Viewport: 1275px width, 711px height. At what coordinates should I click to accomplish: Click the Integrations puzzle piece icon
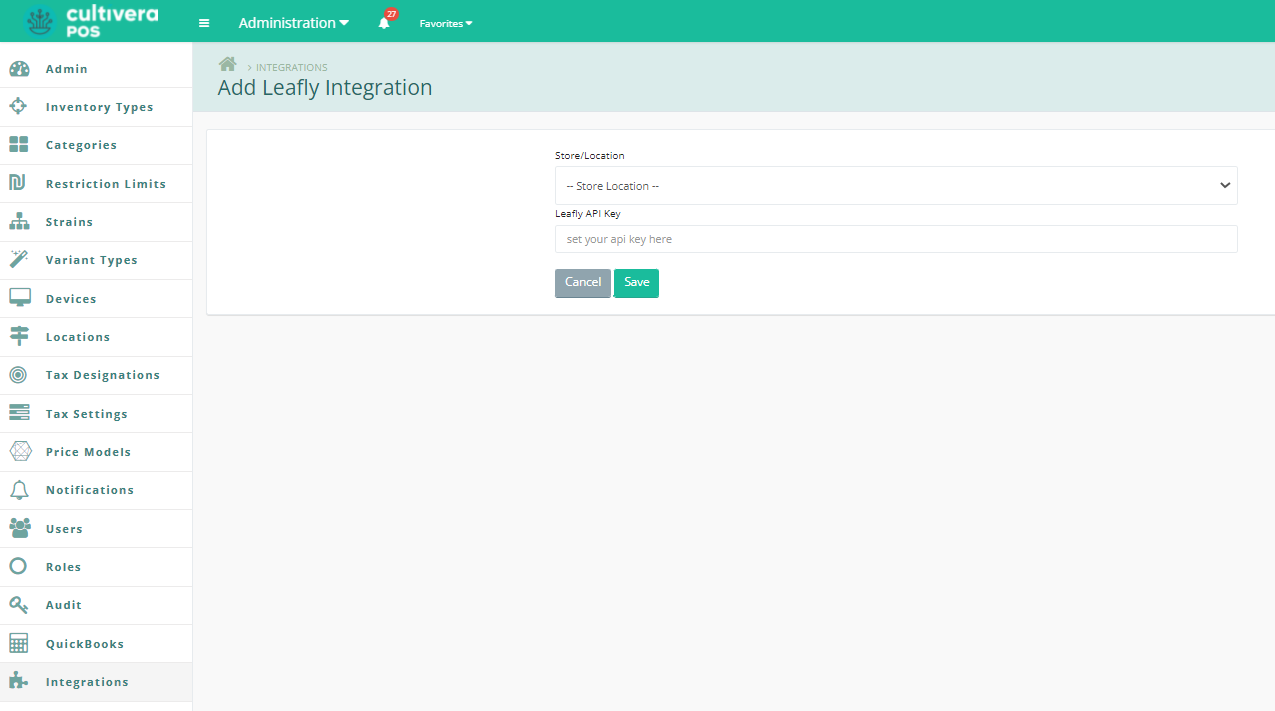pos(18,682)
